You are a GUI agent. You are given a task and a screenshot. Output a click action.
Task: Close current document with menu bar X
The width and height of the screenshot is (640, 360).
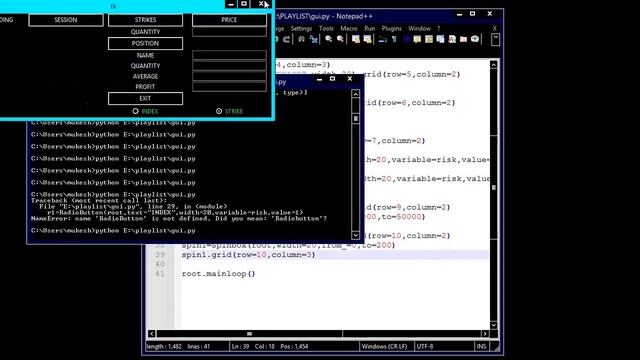coord(494,29)
